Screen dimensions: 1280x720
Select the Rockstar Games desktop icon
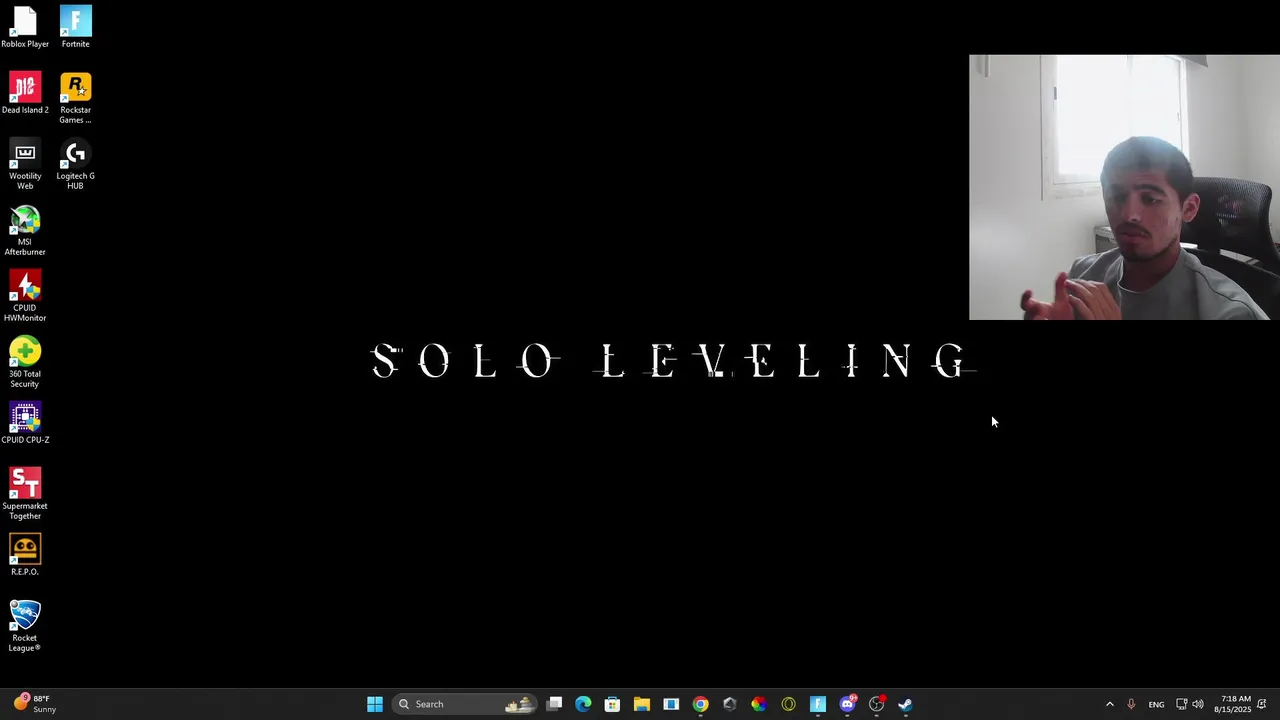75,98
